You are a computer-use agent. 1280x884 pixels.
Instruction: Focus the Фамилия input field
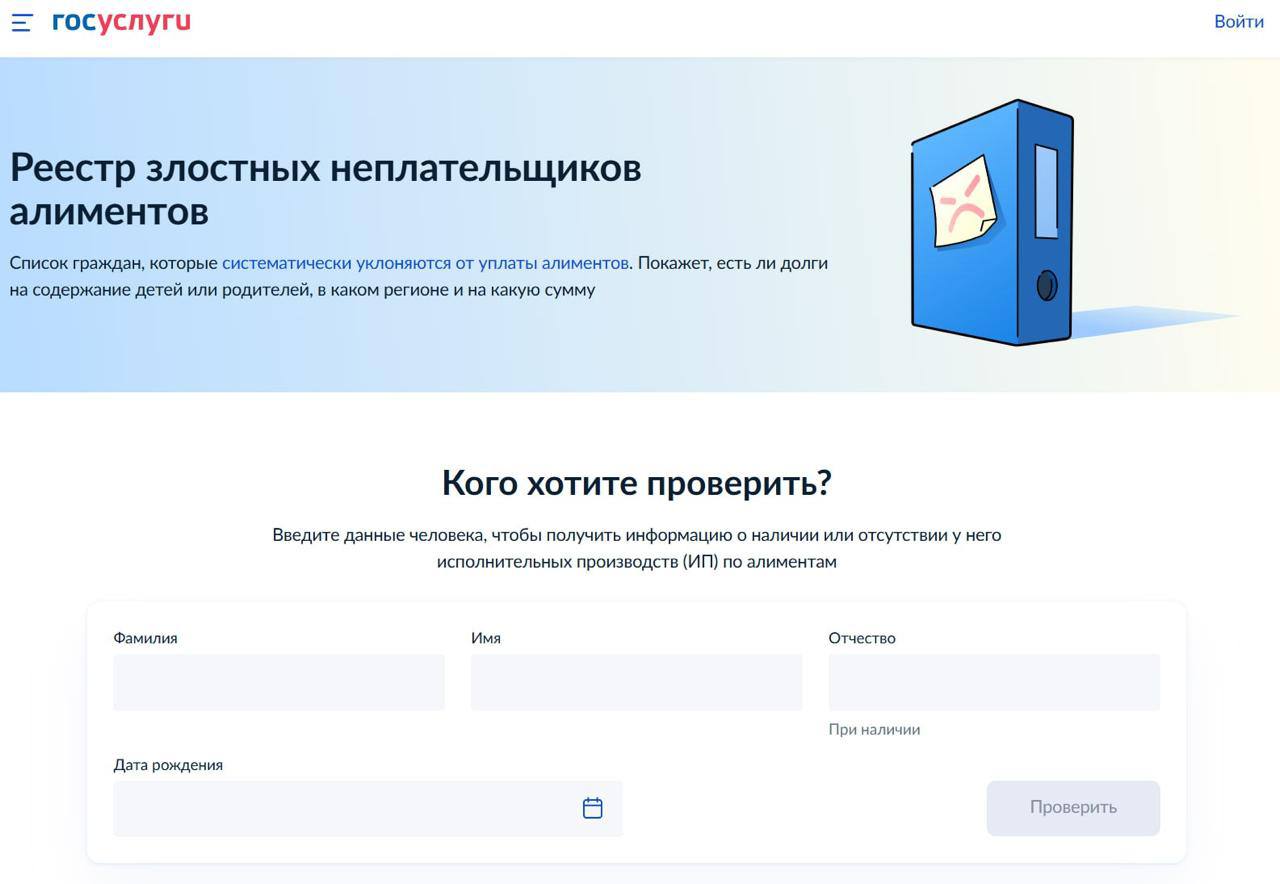tap(278, 683)
